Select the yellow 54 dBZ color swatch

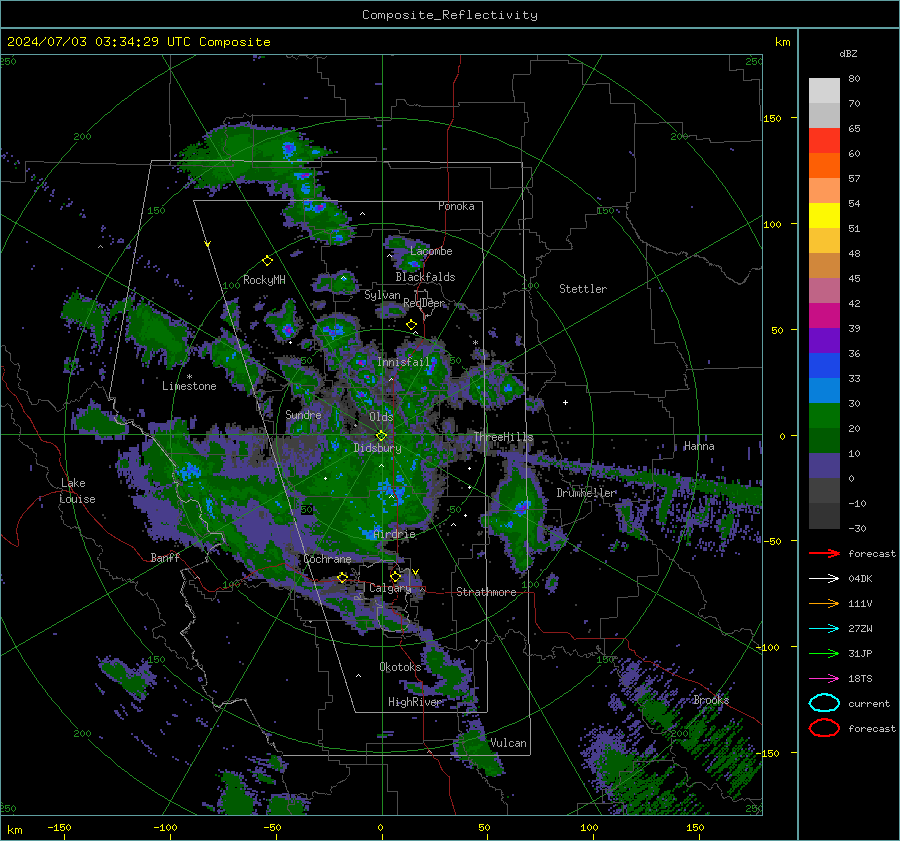click(824, 216)
